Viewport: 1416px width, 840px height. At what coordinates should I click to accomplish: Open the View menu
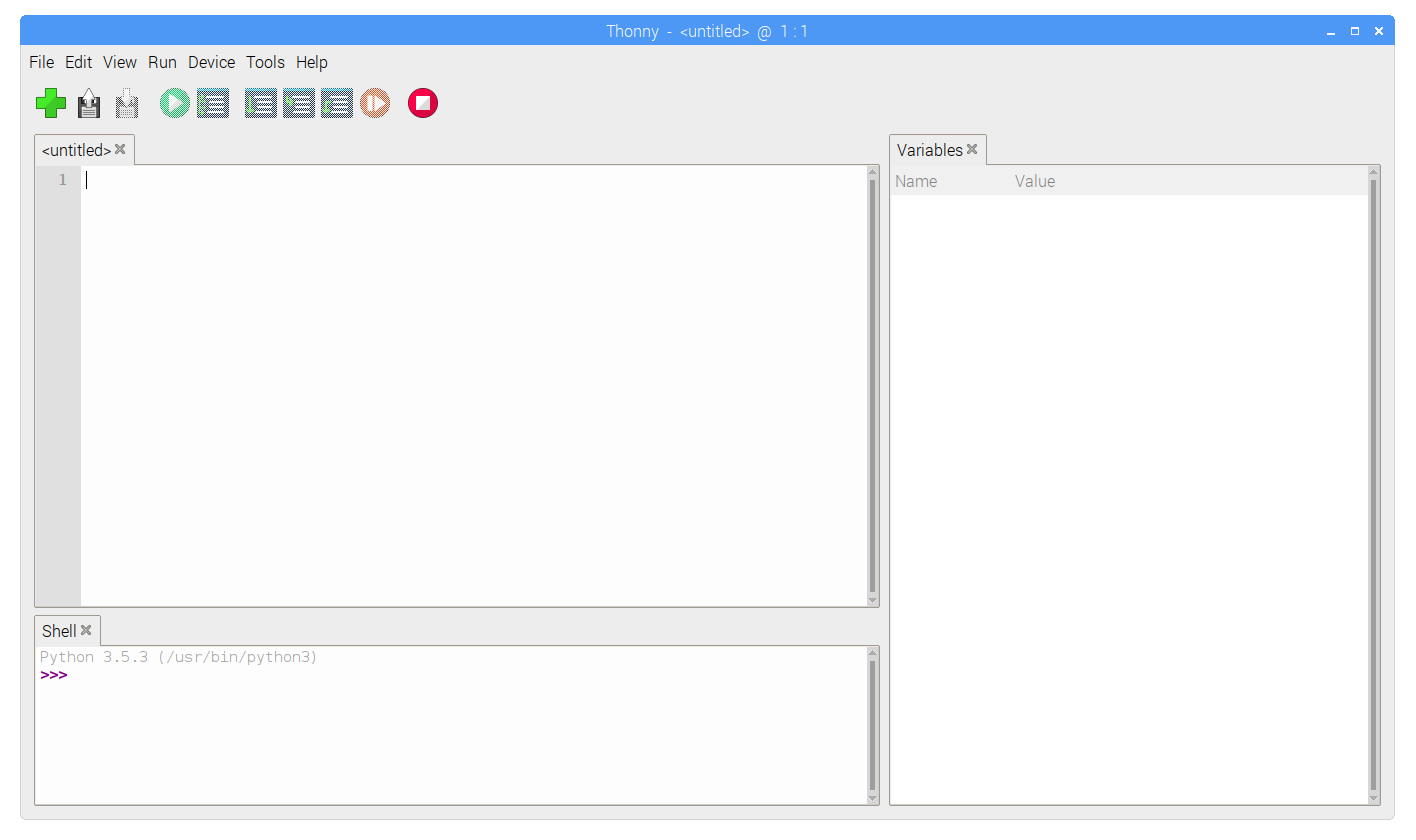coord(119,62)
